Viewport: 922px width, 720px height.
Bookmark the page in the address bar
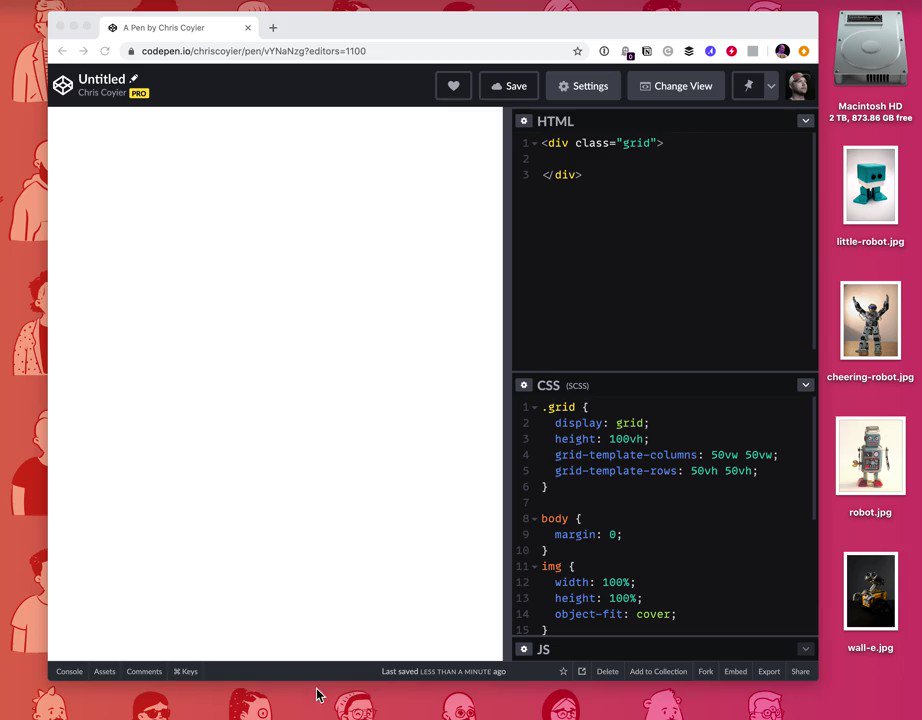(577, 51)
